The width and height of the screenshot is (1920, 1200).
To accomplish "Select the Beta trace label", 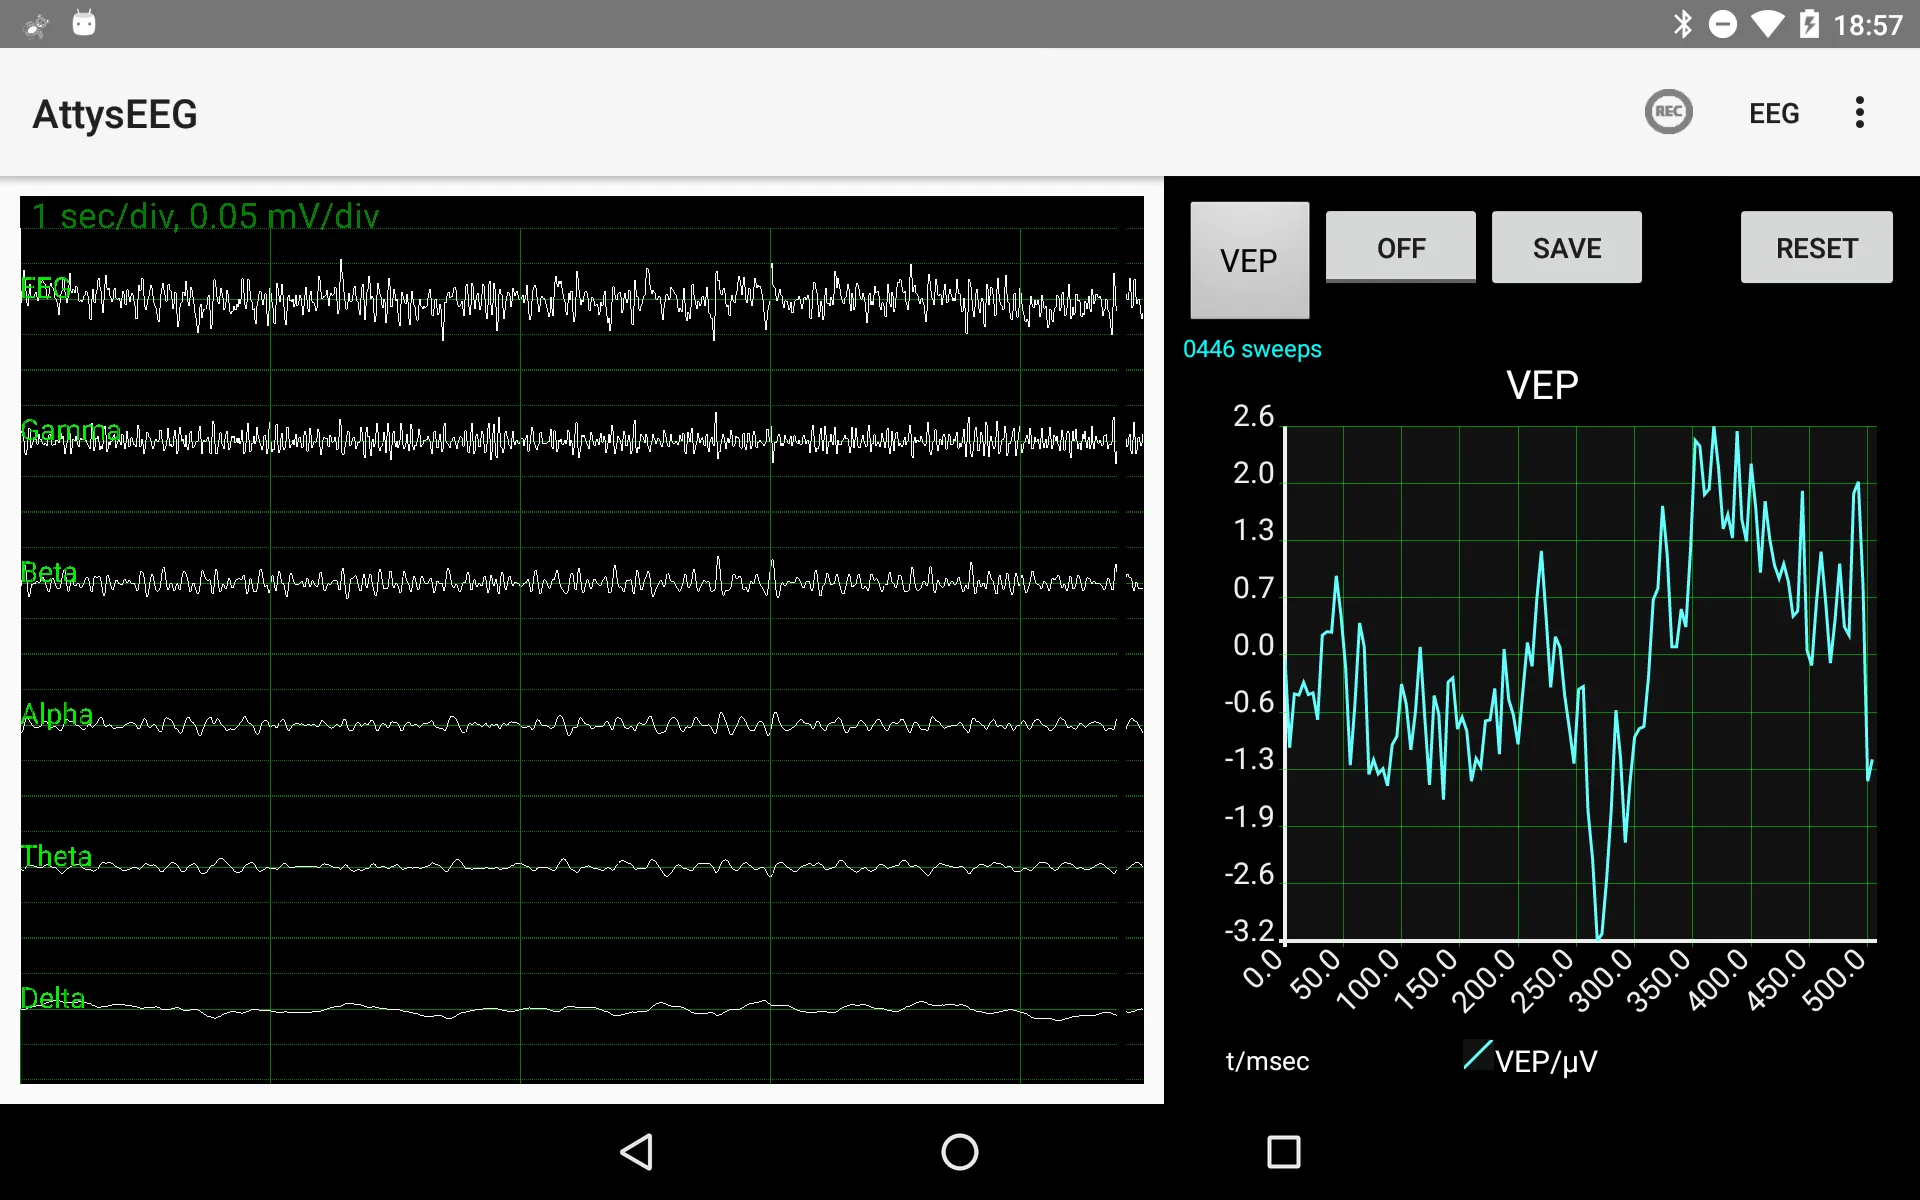I will 49,572.
